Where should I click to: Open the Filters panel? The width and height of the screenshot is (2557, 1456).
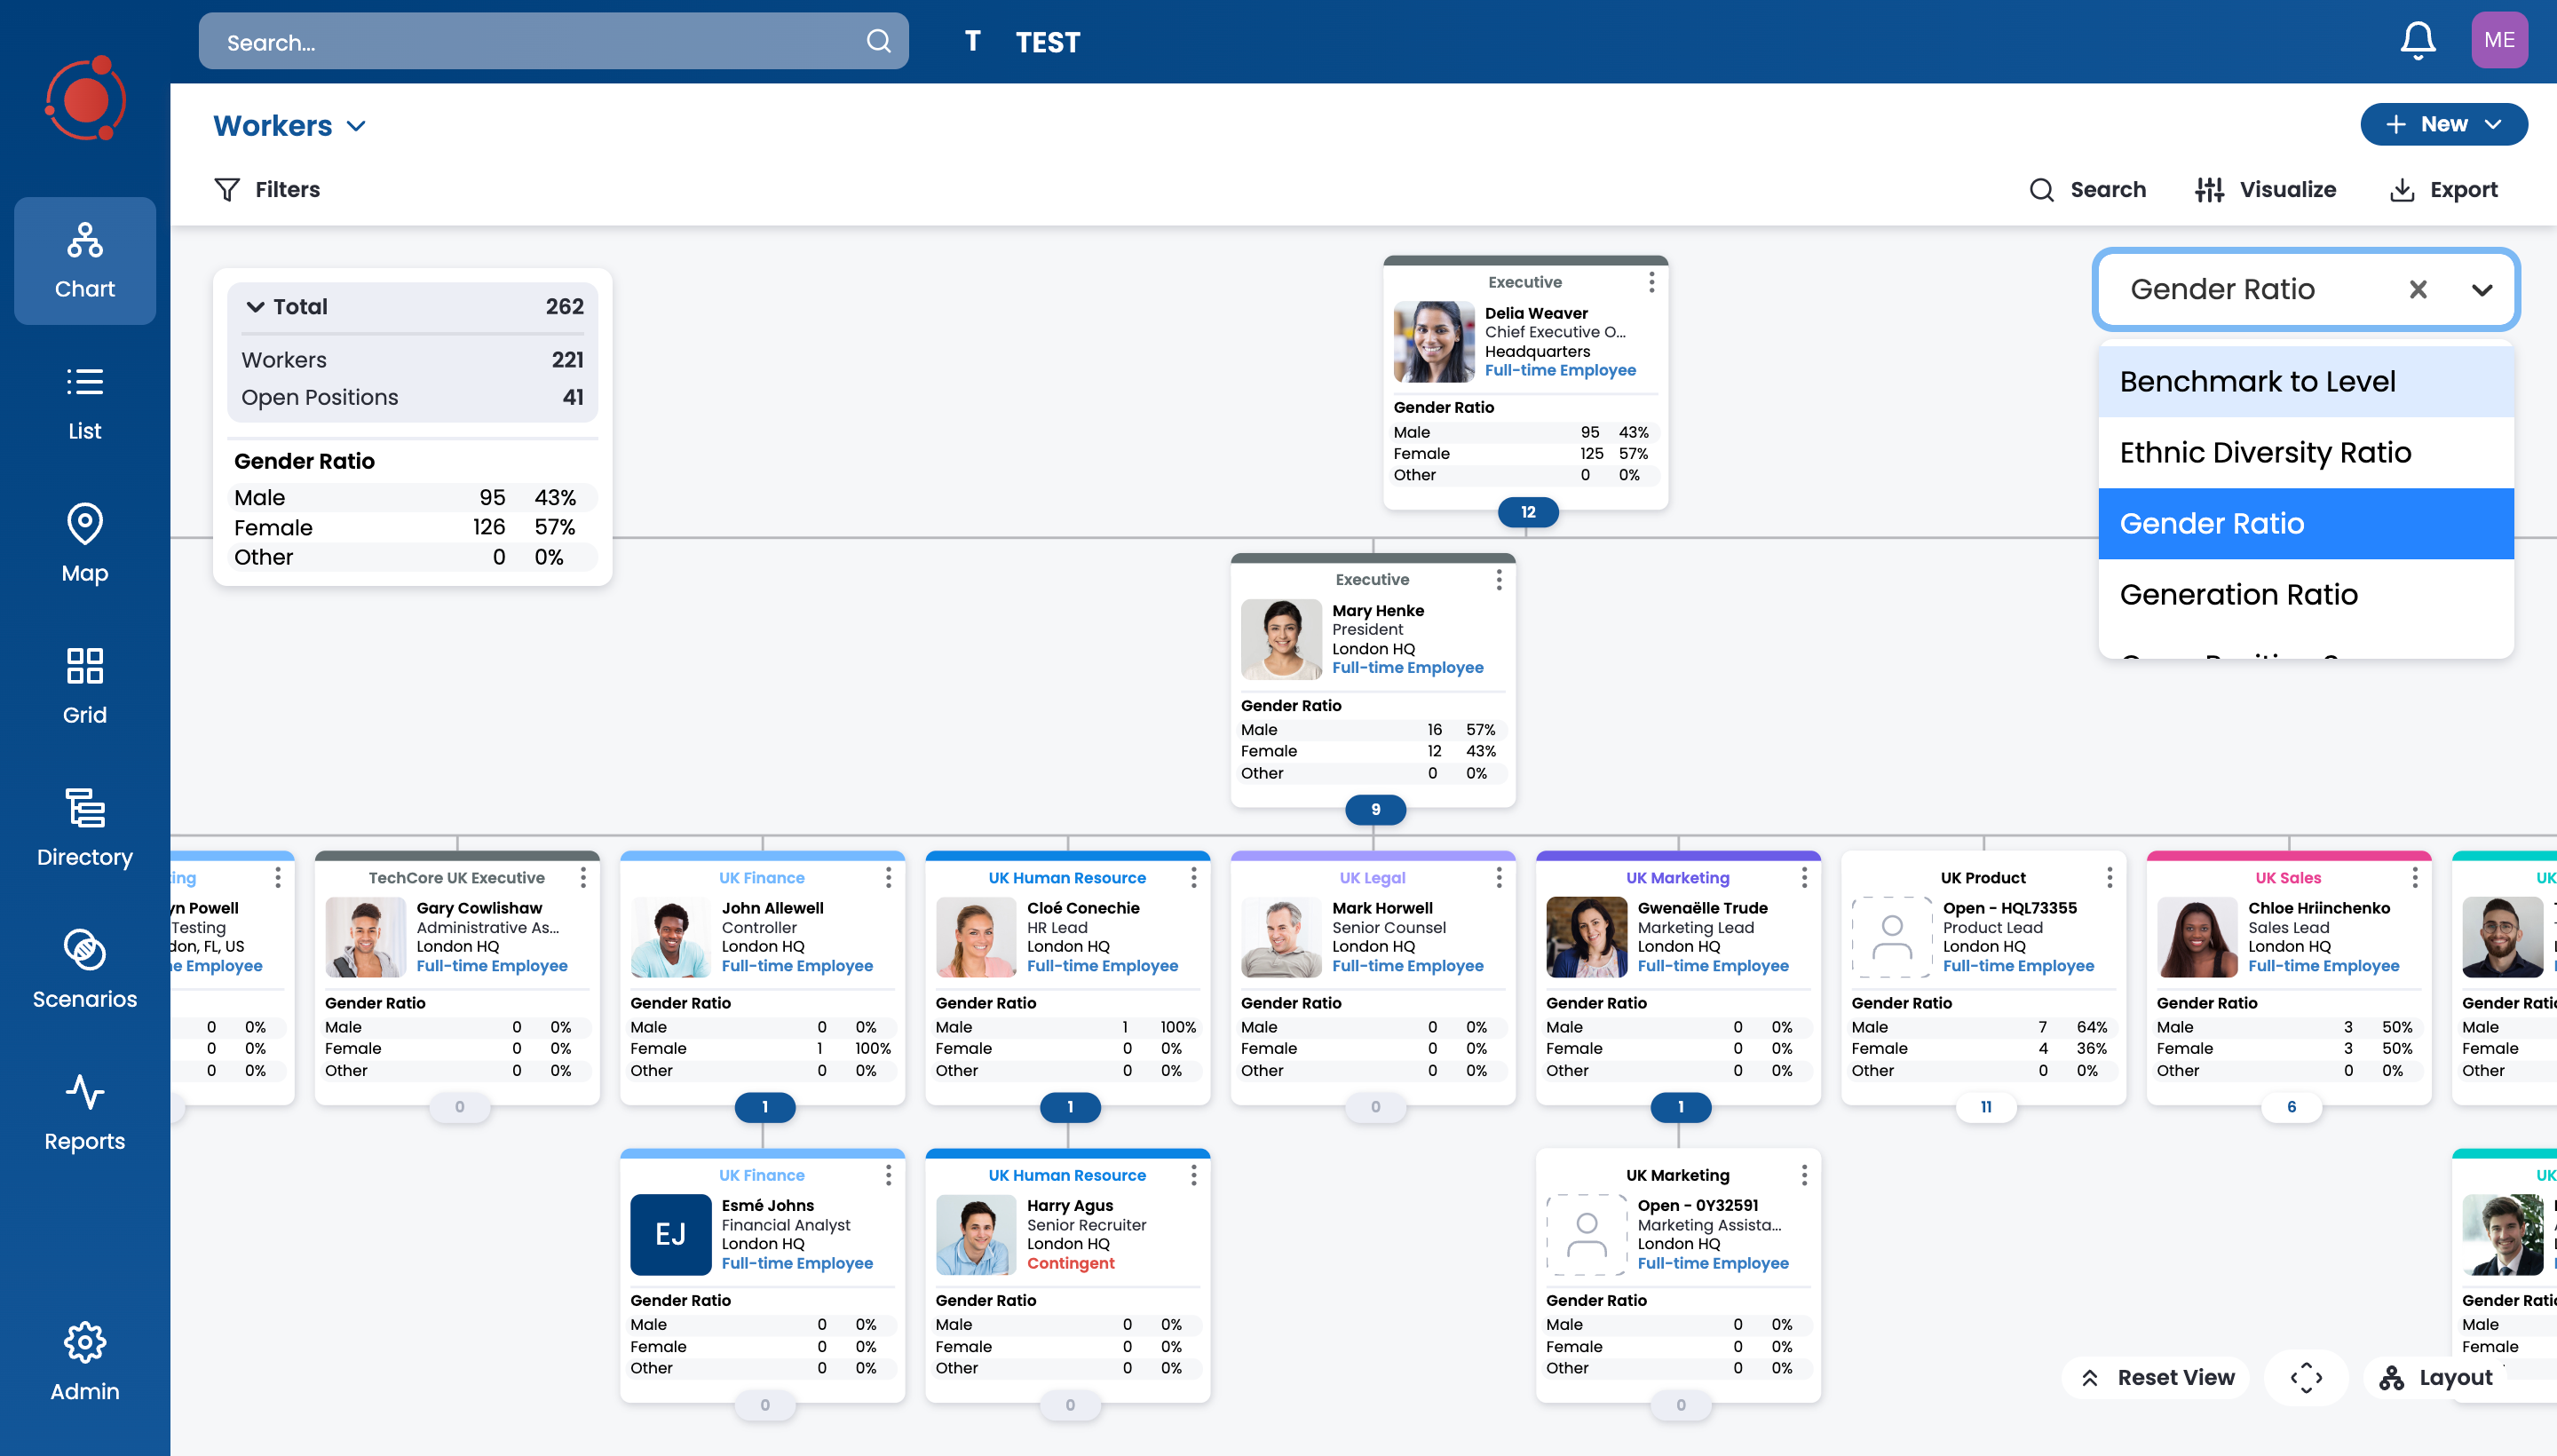[x=267, y=189]
